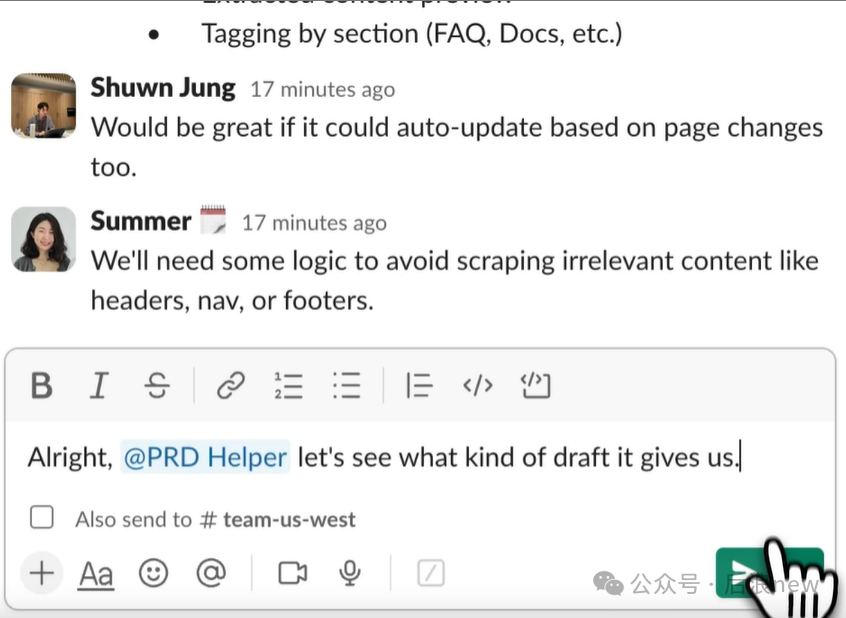
Task: Apply blockquote formatting
Action: coord(419,386)
